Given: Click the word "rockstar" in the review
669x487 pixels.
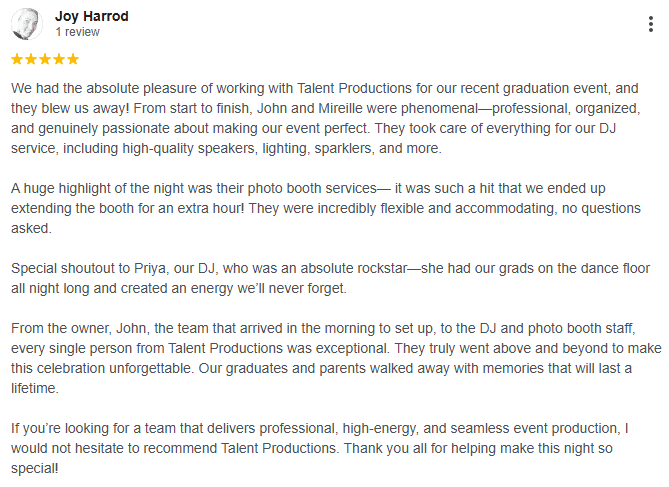Looking at the screenshot, I should [x=378, y=269].
